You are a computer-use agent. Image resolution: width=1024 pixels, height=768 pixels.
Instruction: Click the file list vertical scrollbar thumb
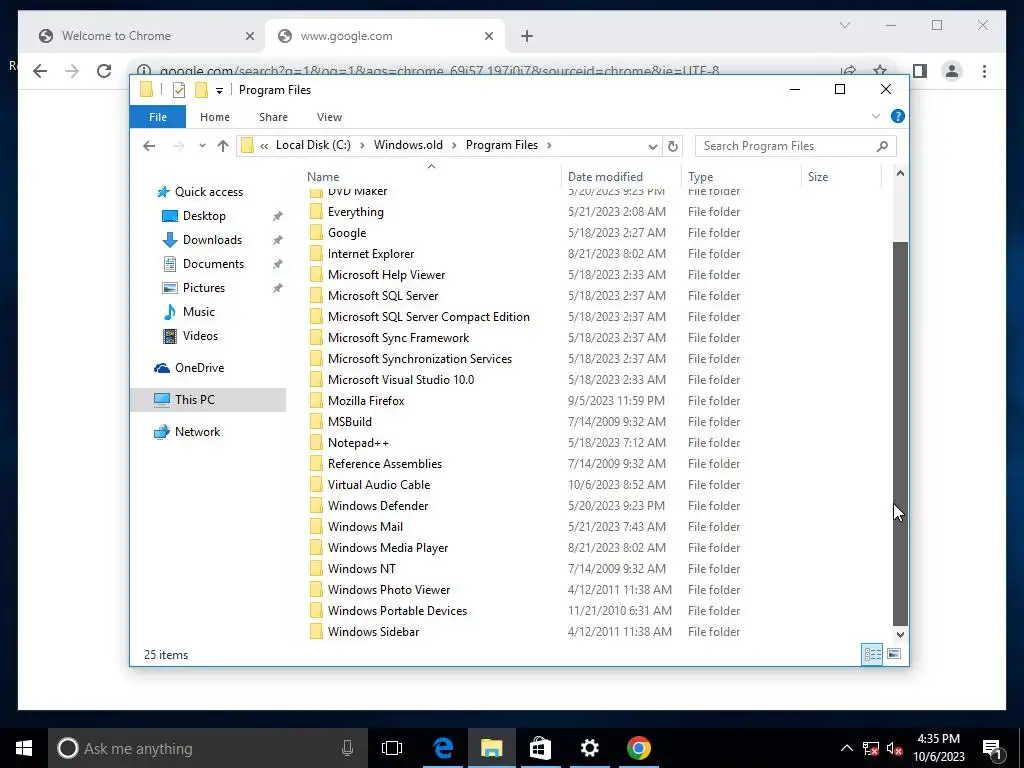coord(900,434)
